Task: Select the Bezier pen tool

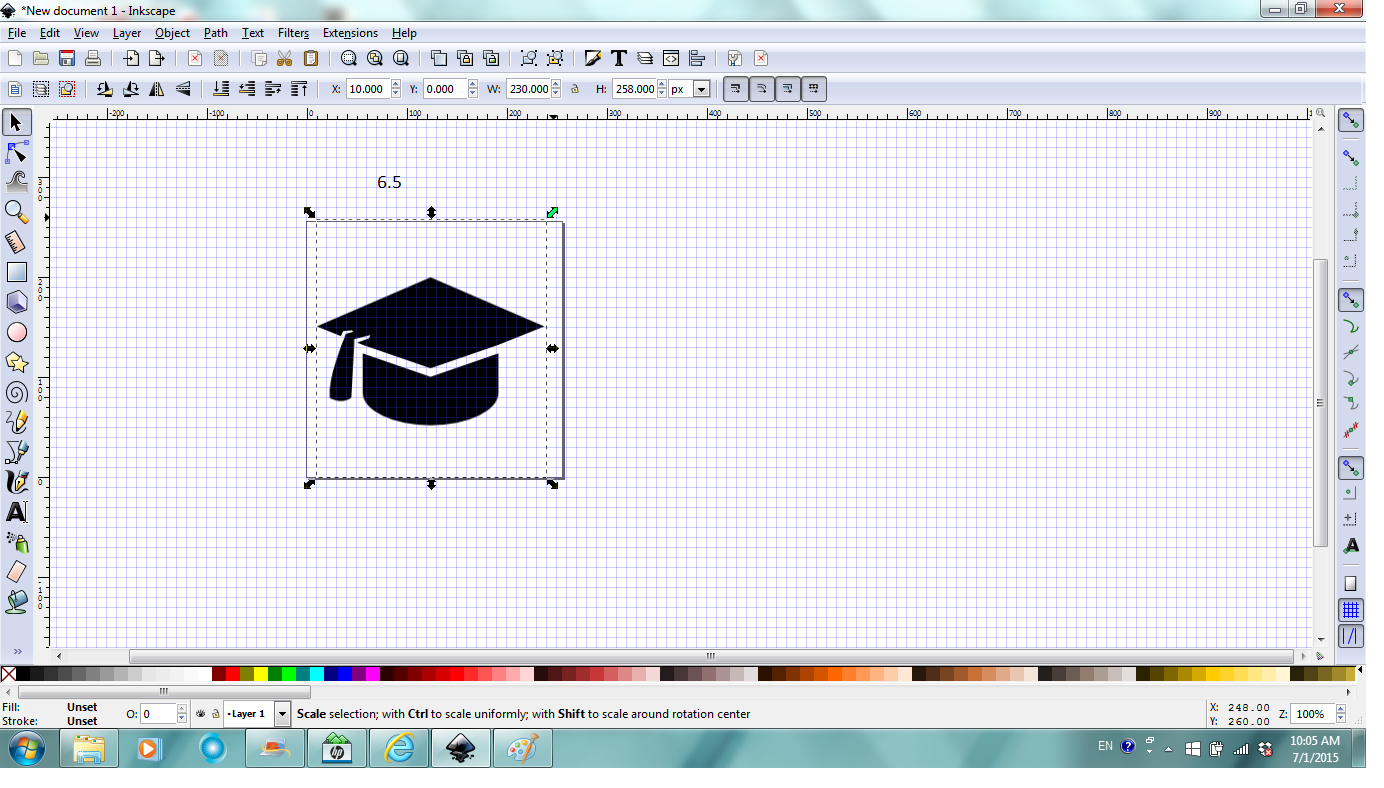Action: coord(17,452)
